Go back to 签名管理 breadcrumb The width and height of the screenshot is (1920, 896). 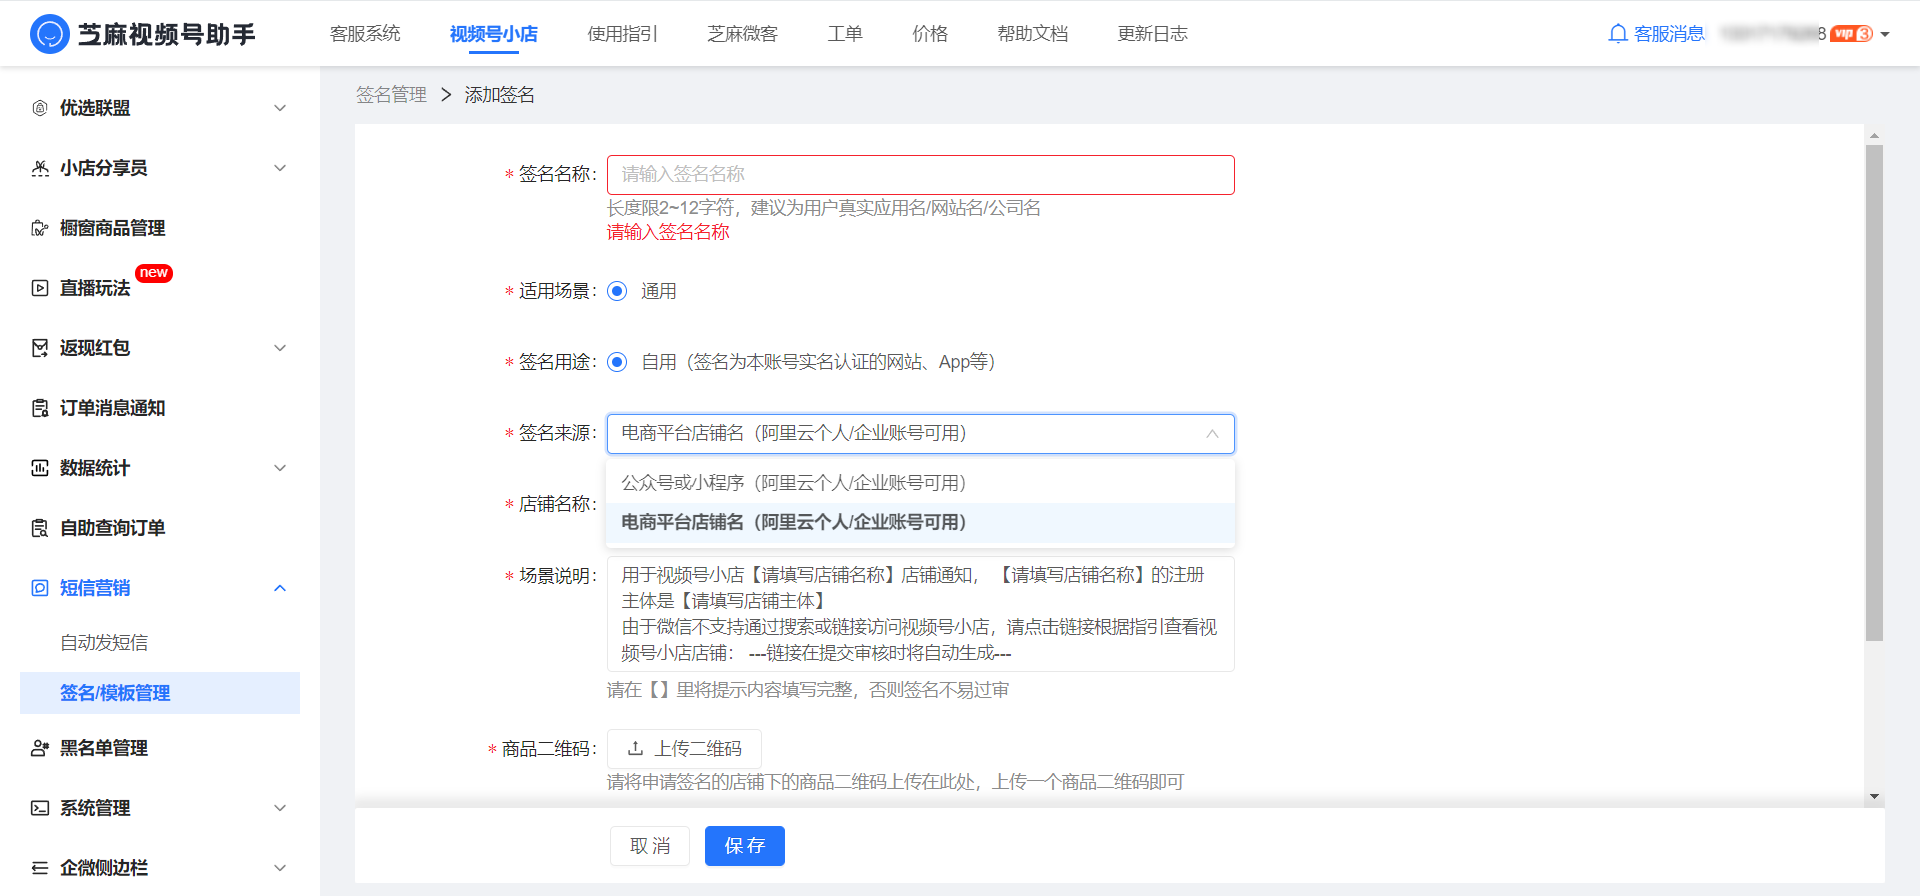391,95
